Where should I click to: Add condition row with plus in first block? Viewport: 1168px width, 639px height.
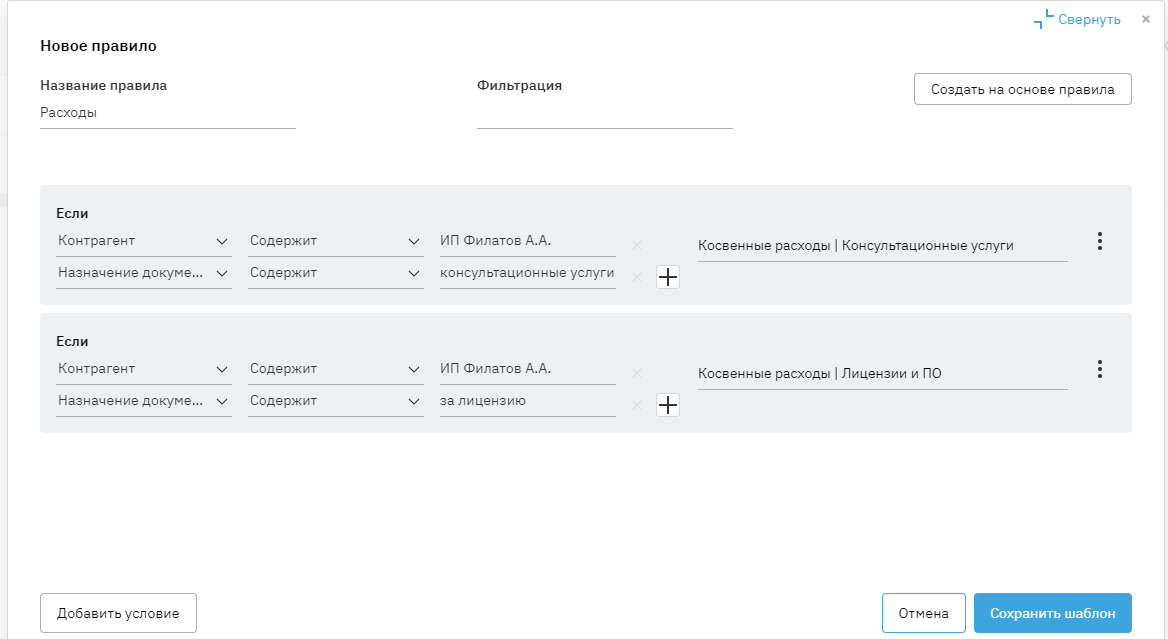(x=667, y=277)
